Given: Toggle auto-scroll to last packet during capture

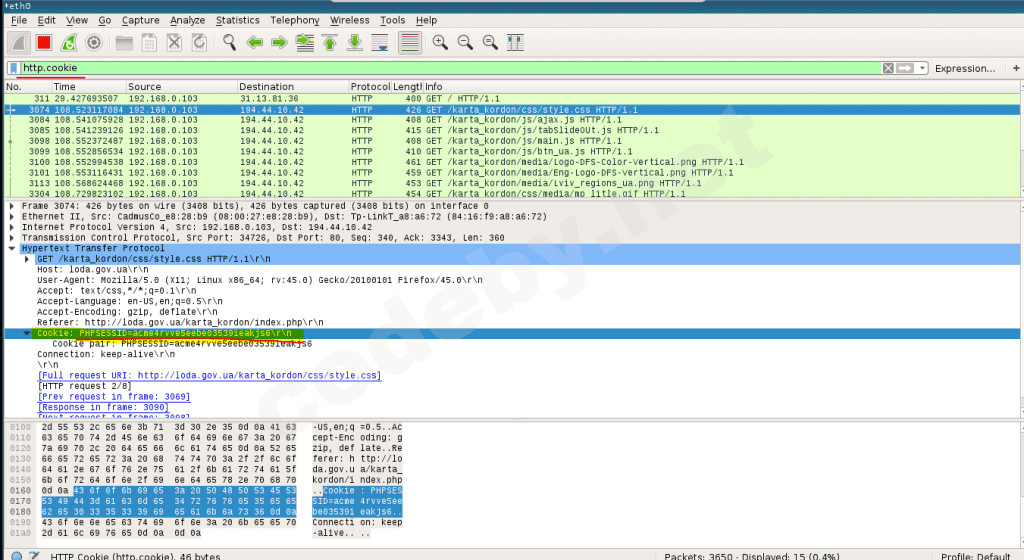Looking at the screenshot, I should pyautogui.click(x=380, y=42).
